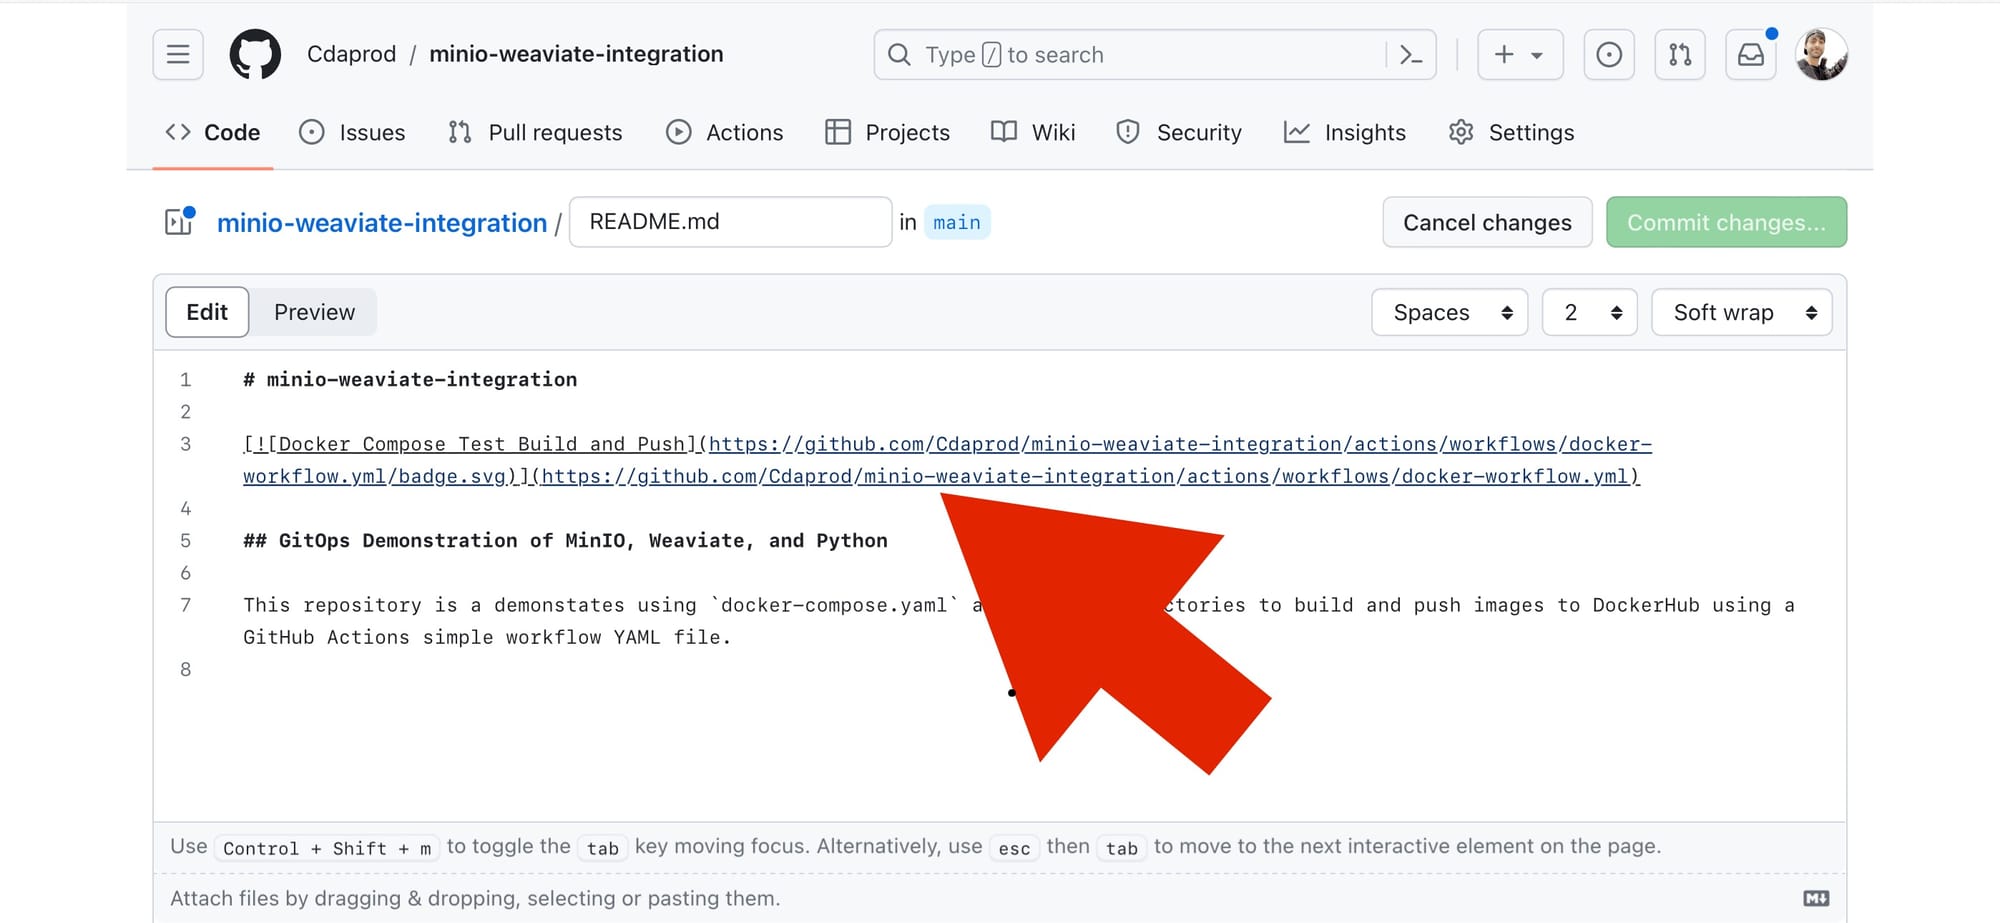Open the Insights tab
2000x923 pixels.
click(1345, 132)
